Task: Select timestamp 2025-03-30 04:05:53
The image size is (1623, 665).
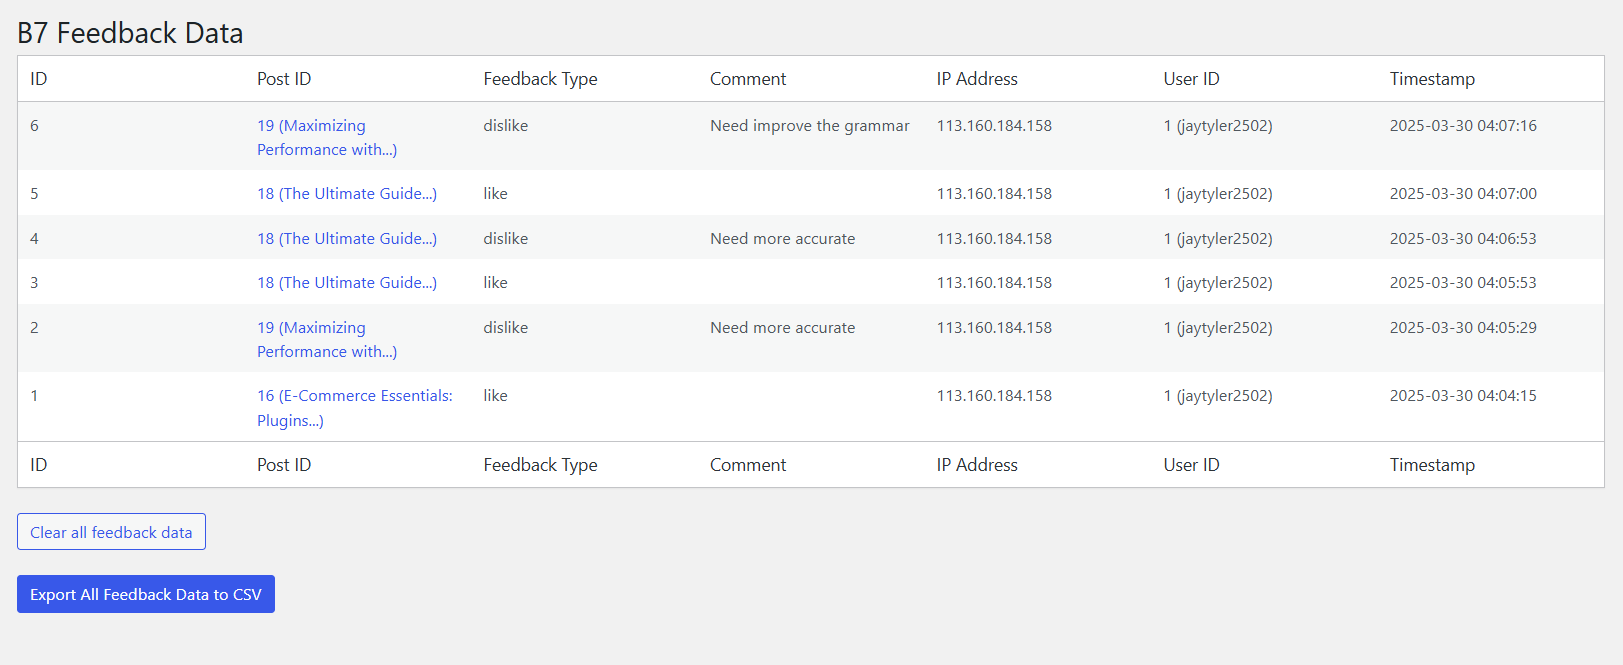Action: pos(1463,282)
